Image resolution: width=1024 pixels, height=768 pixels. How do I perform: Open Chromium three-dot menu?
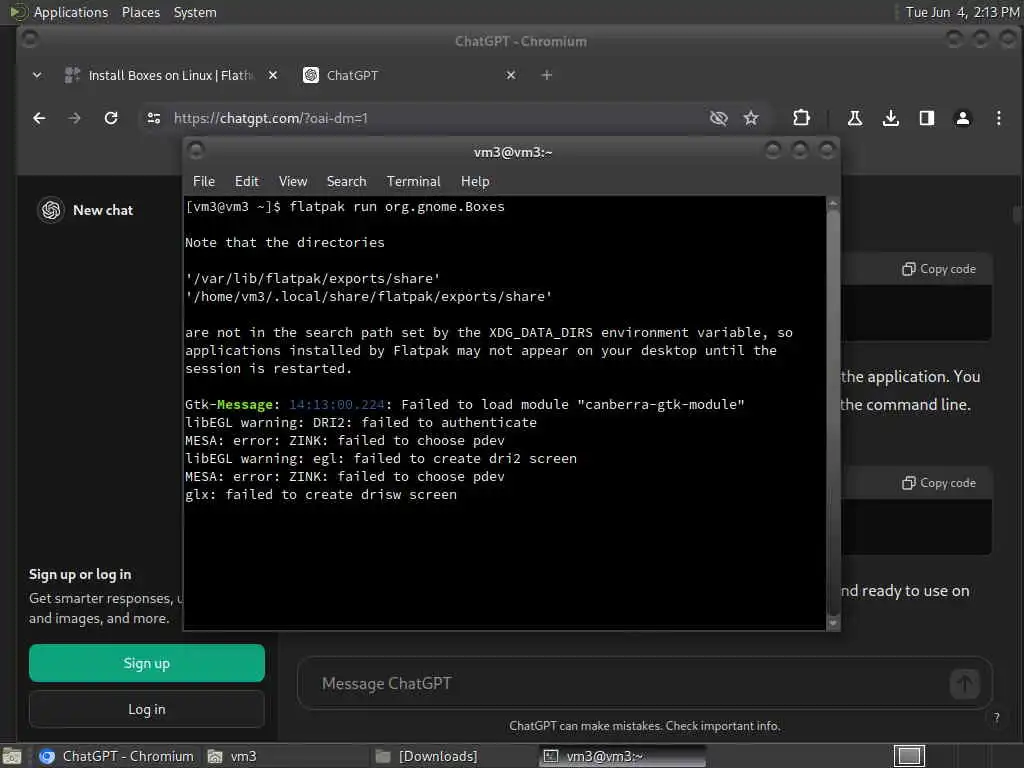(999, 118)
